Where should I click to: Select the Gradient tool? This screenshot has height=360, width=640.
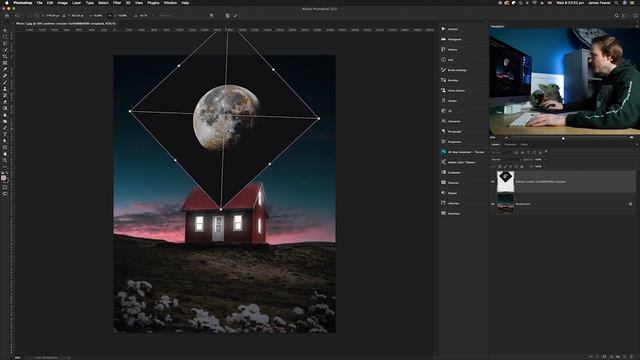tap(5, 108)
